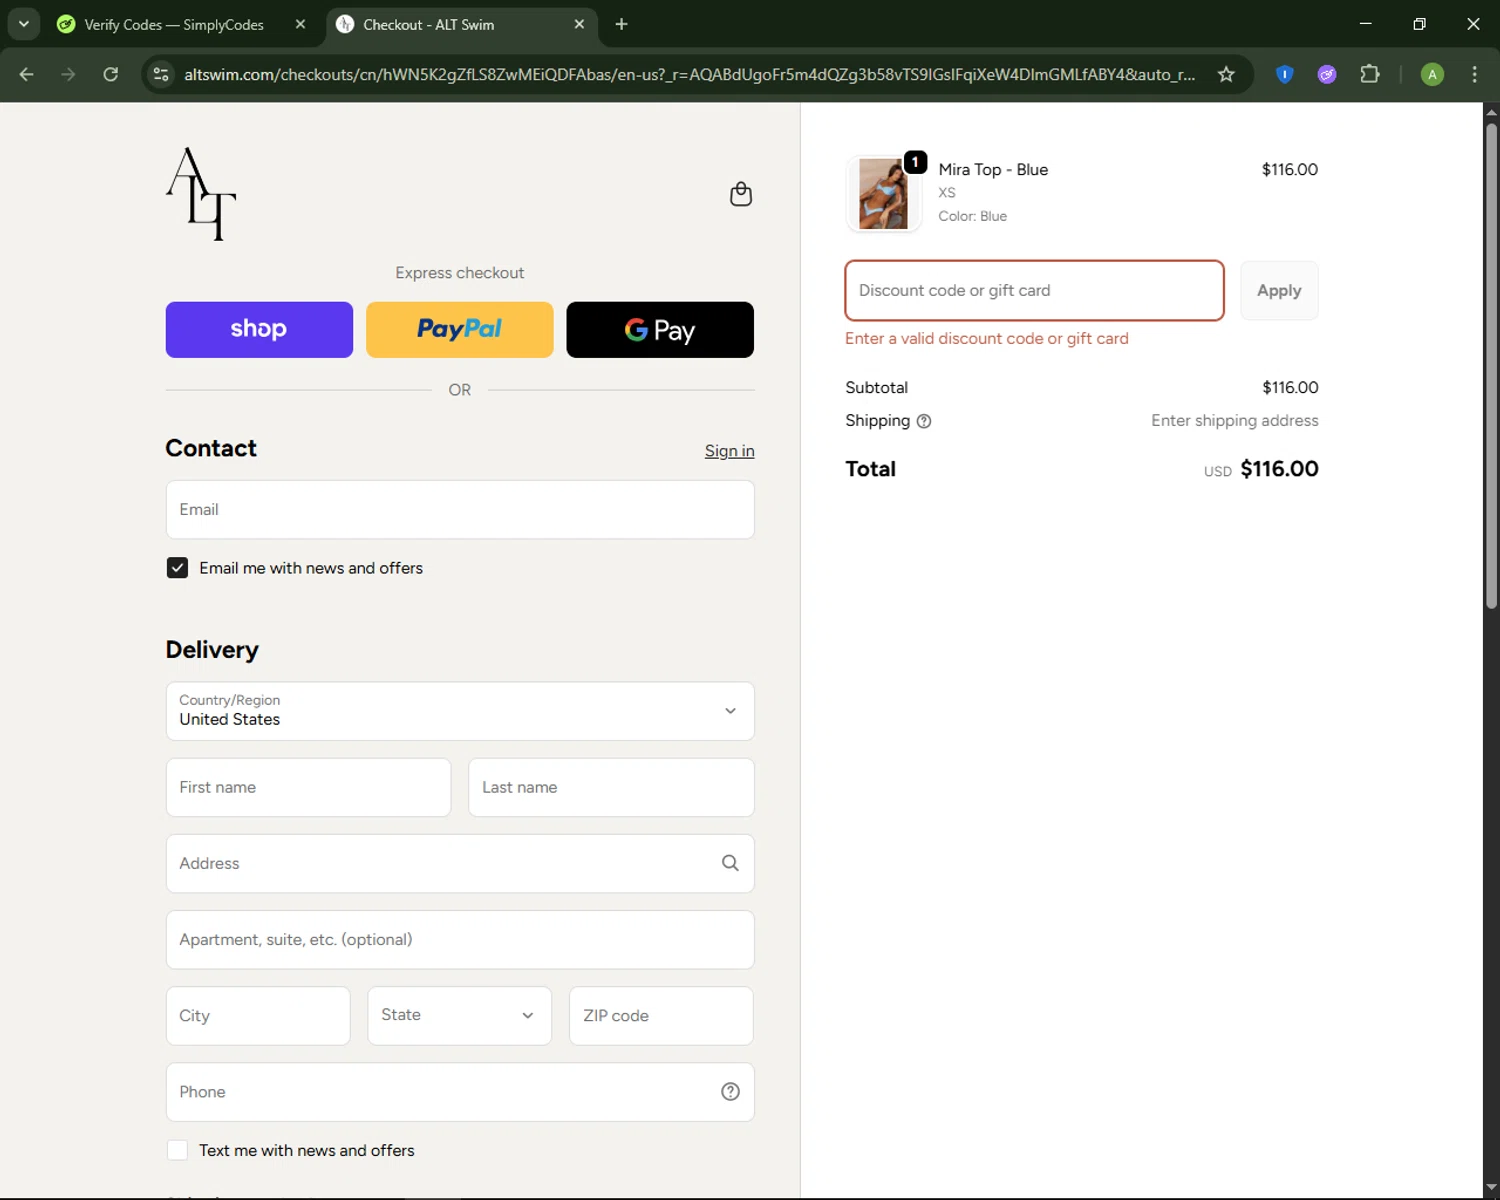The height and width of the screenshot is (1200, 1500).
Task: Open the purple SimplyCodes extension icon
Action: click(1327, 74)
